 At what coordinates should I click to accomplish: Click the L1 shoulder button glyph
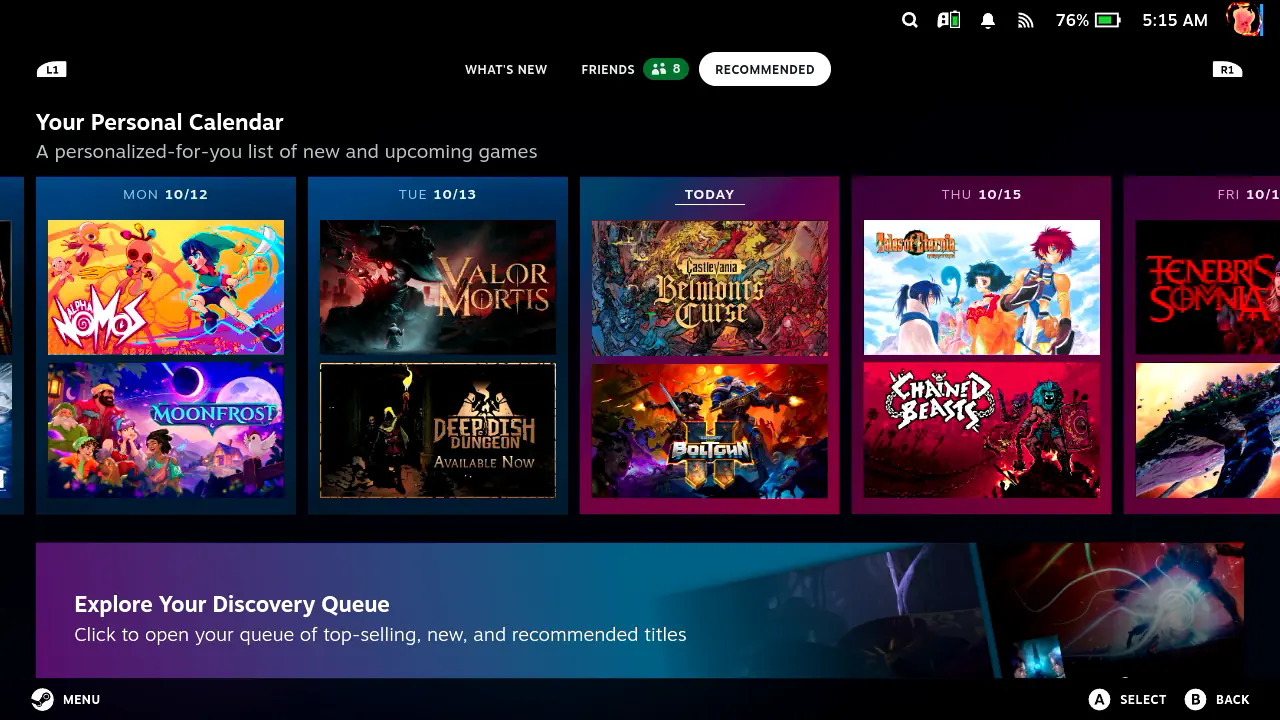click(x=52, y=69)
